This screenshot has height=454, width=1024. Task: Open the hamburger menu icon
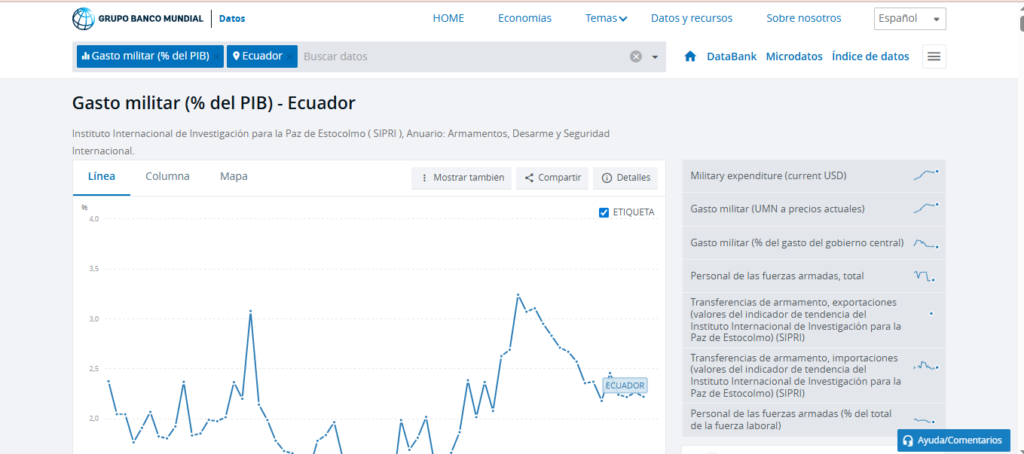pos(934,57)
